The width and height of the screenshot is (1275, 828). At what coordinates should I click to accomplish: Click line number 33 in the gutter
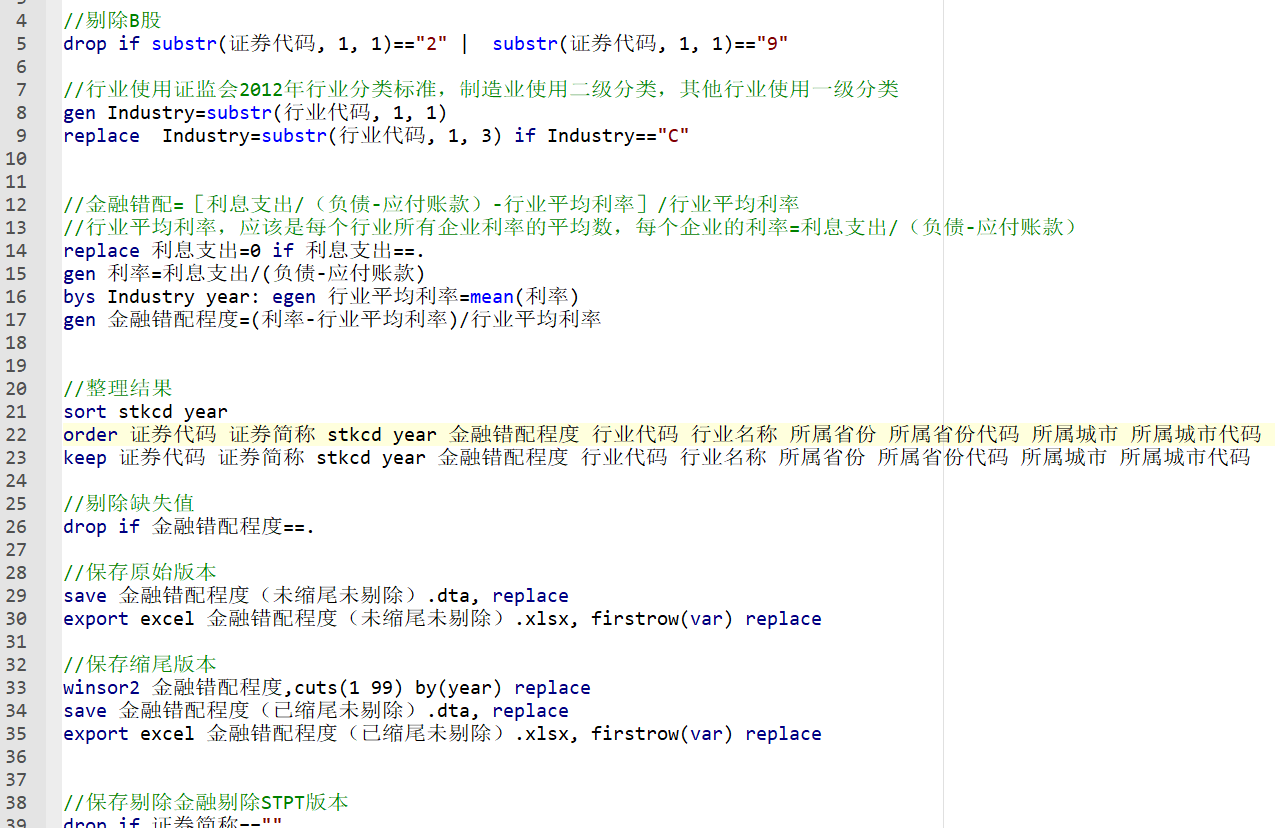(17, 688)
